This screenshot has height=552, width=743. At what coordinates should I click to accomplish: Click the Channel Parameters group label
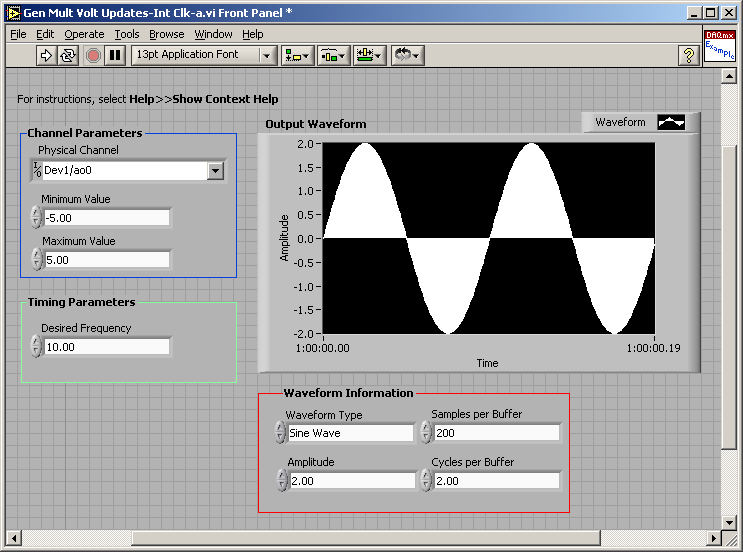[85, 133]
